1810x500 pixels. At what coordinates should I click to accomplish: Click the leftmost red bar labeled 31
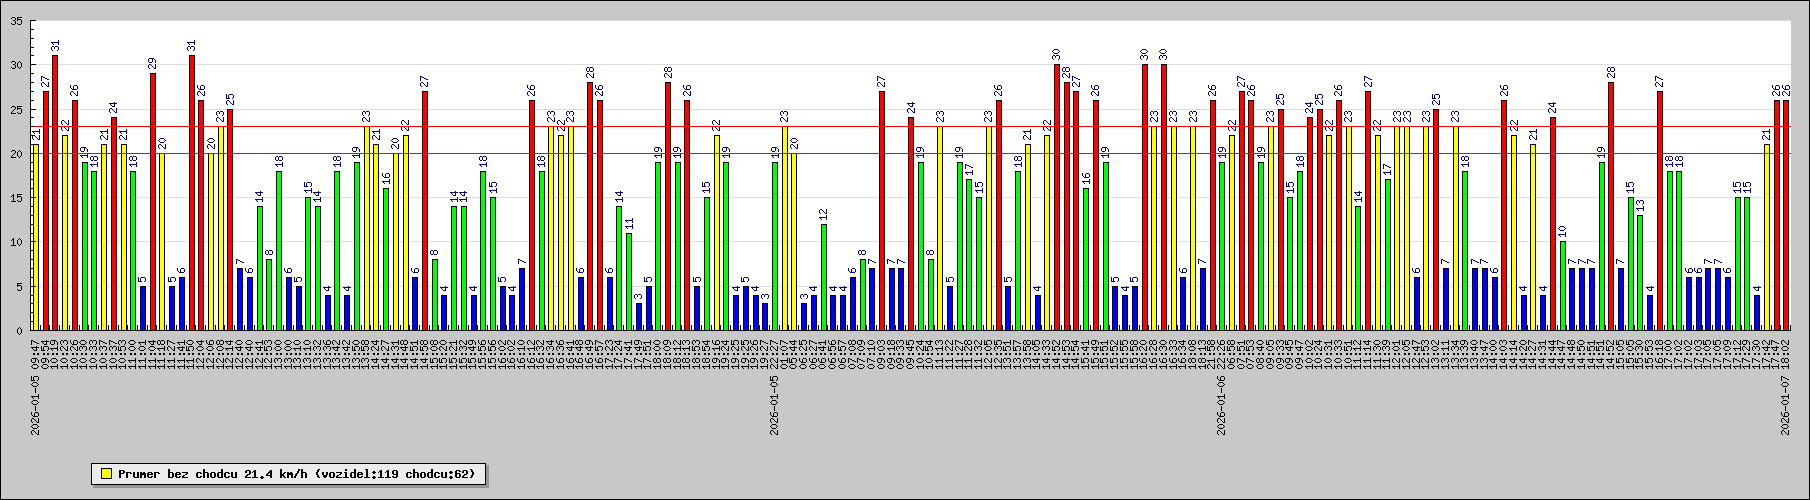[x=55, y=192]
